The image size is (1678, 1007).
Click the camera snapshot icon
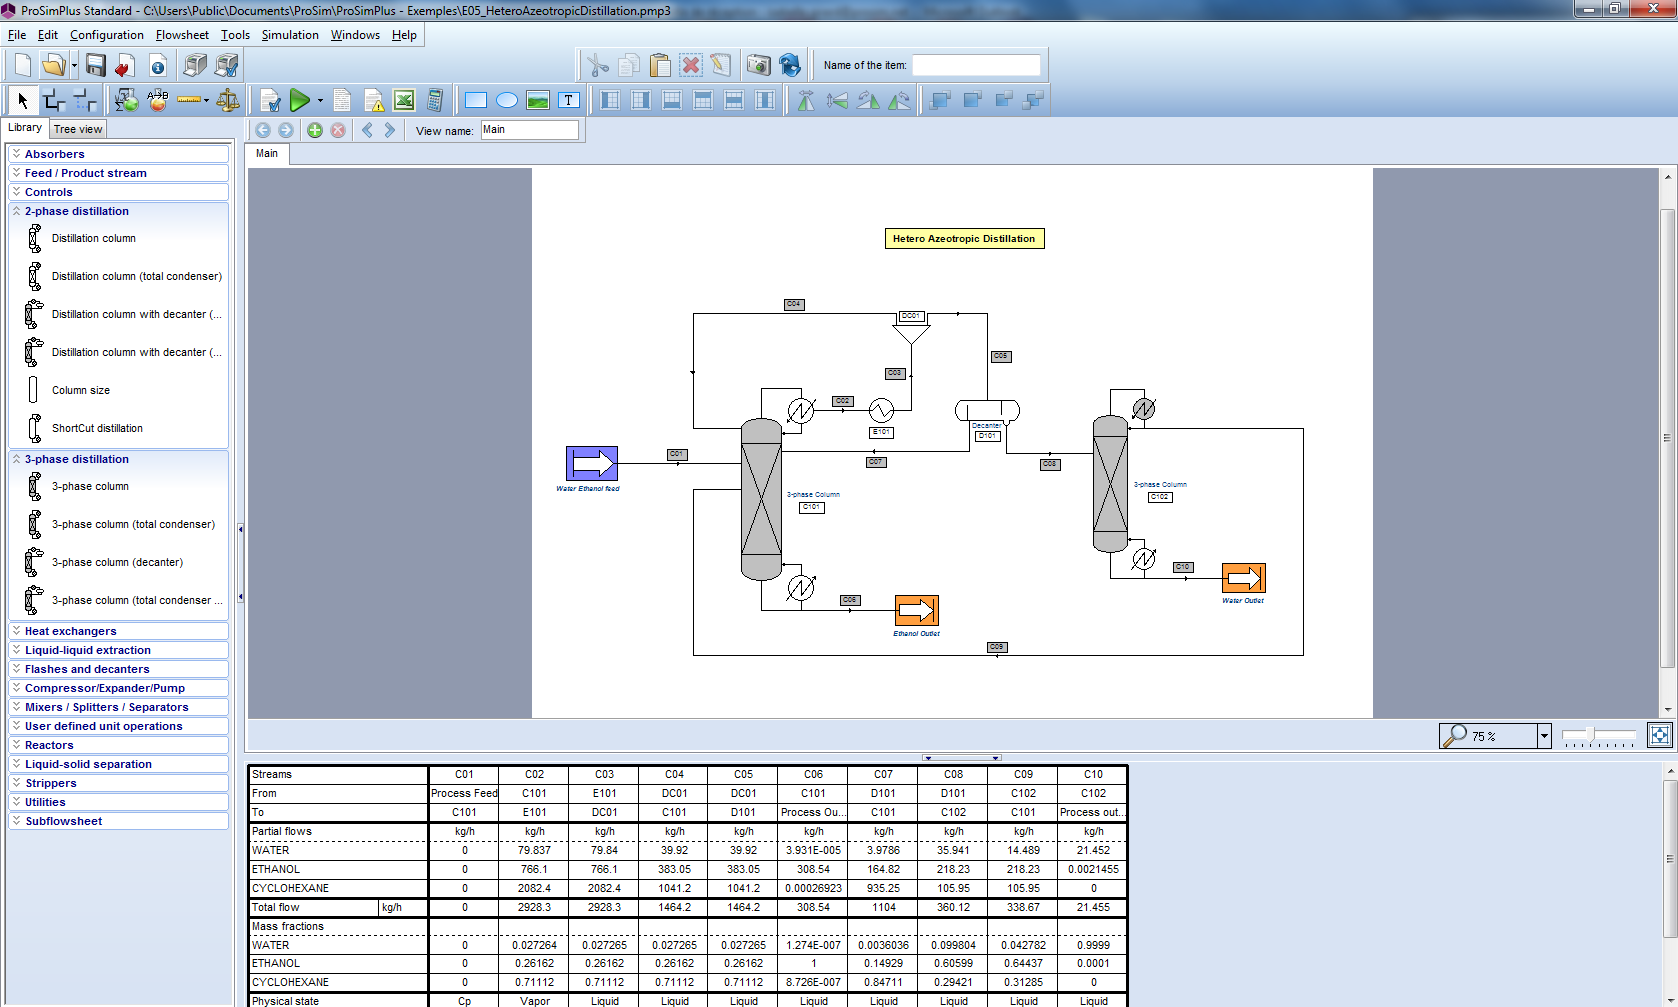click(758, 66)
